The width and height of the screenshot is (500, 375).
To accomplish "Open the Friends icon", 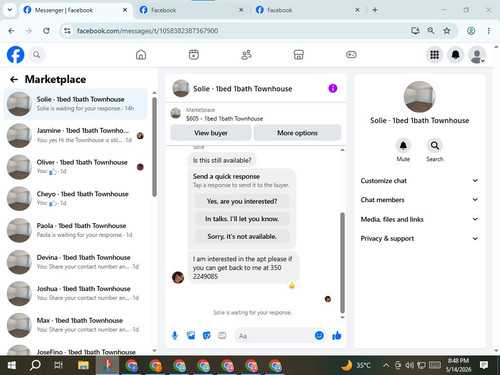I will (246, 55).
